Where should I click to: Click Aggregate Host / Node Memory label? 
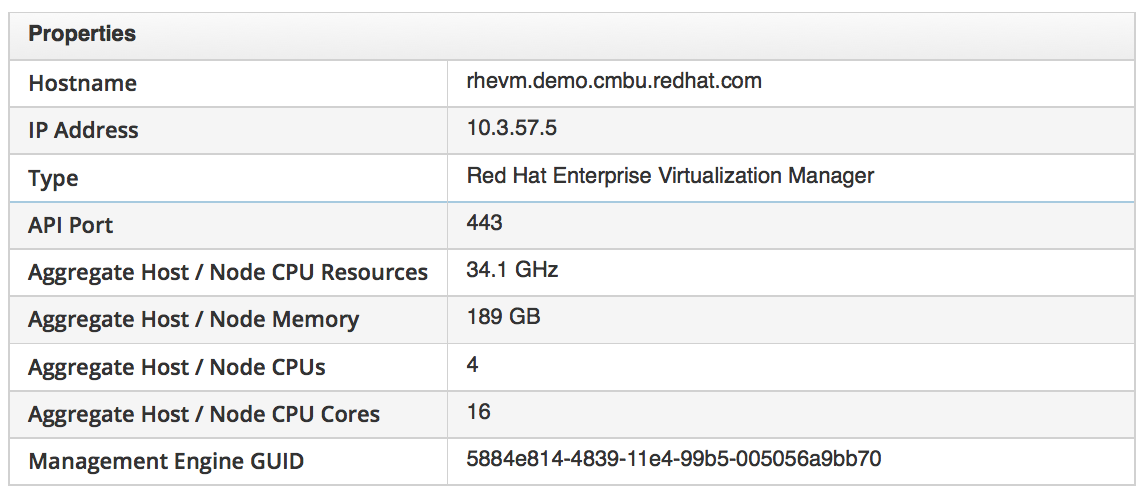pos(194,320)
